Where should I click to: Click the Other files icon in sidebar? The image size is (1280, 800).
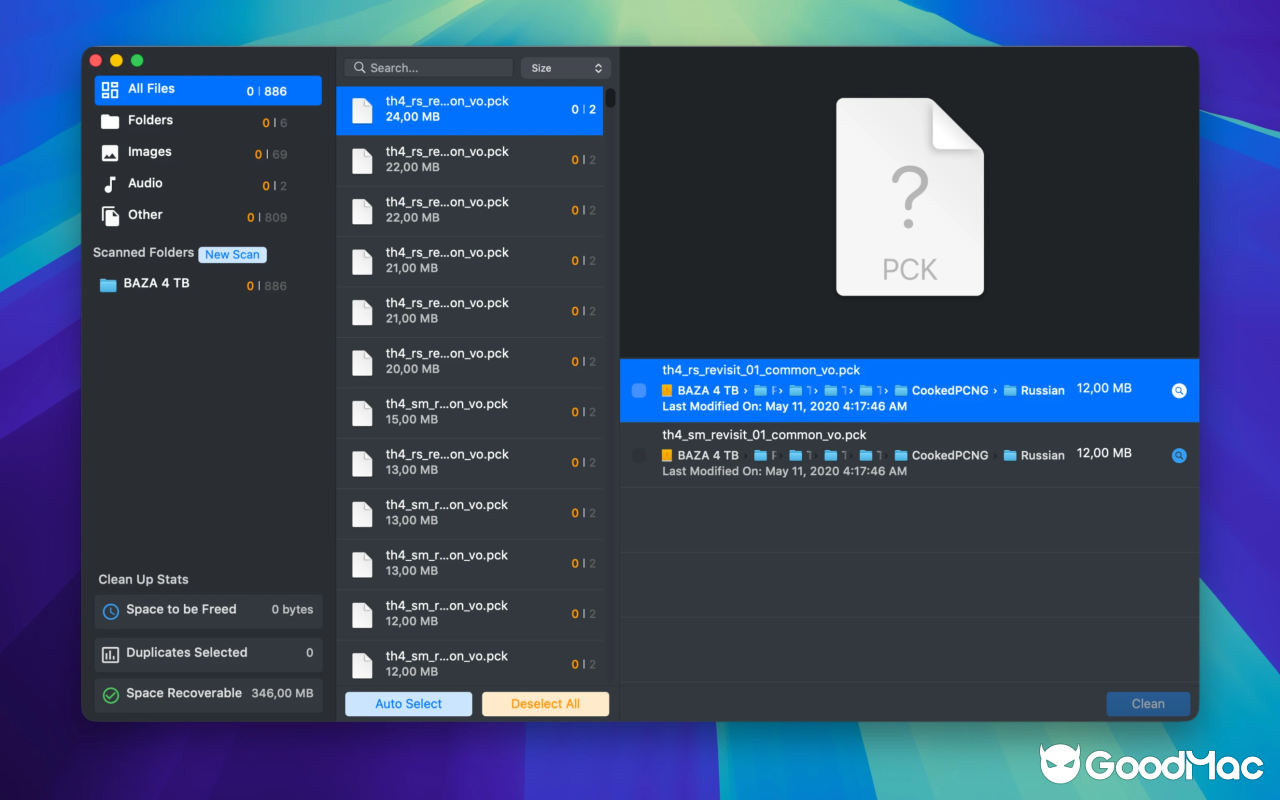coord(109,215)
